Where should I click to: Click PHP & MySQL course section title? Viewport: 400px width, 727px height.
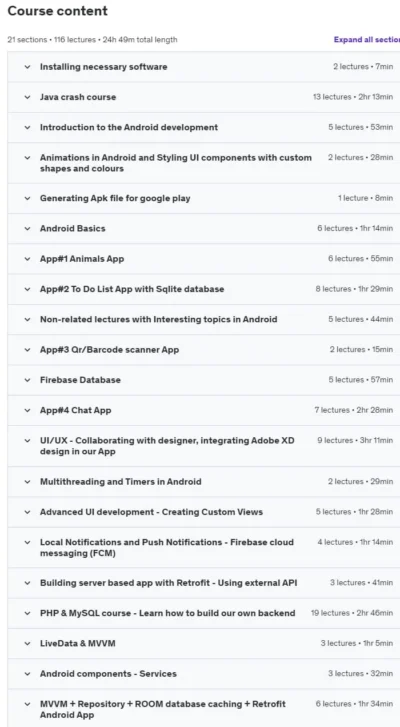[x=167, y=613]
